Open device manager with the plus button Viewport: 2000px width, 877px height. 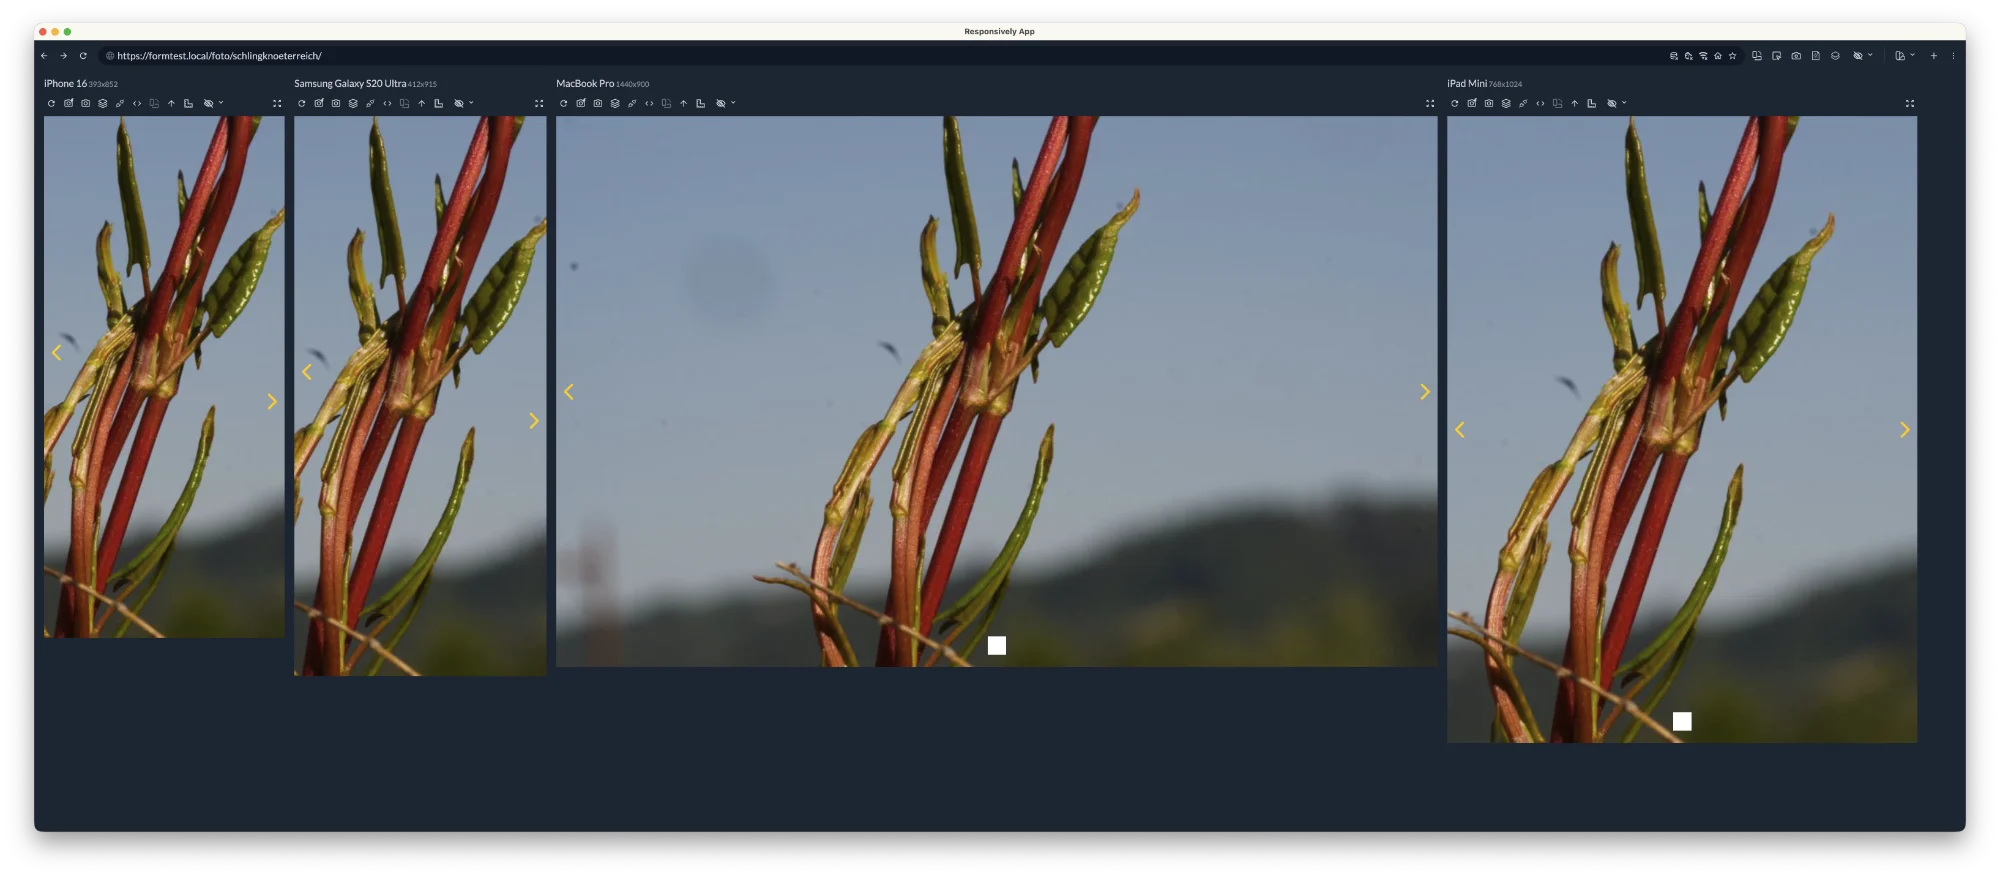pyautogui.click(x=1934, y=56)
